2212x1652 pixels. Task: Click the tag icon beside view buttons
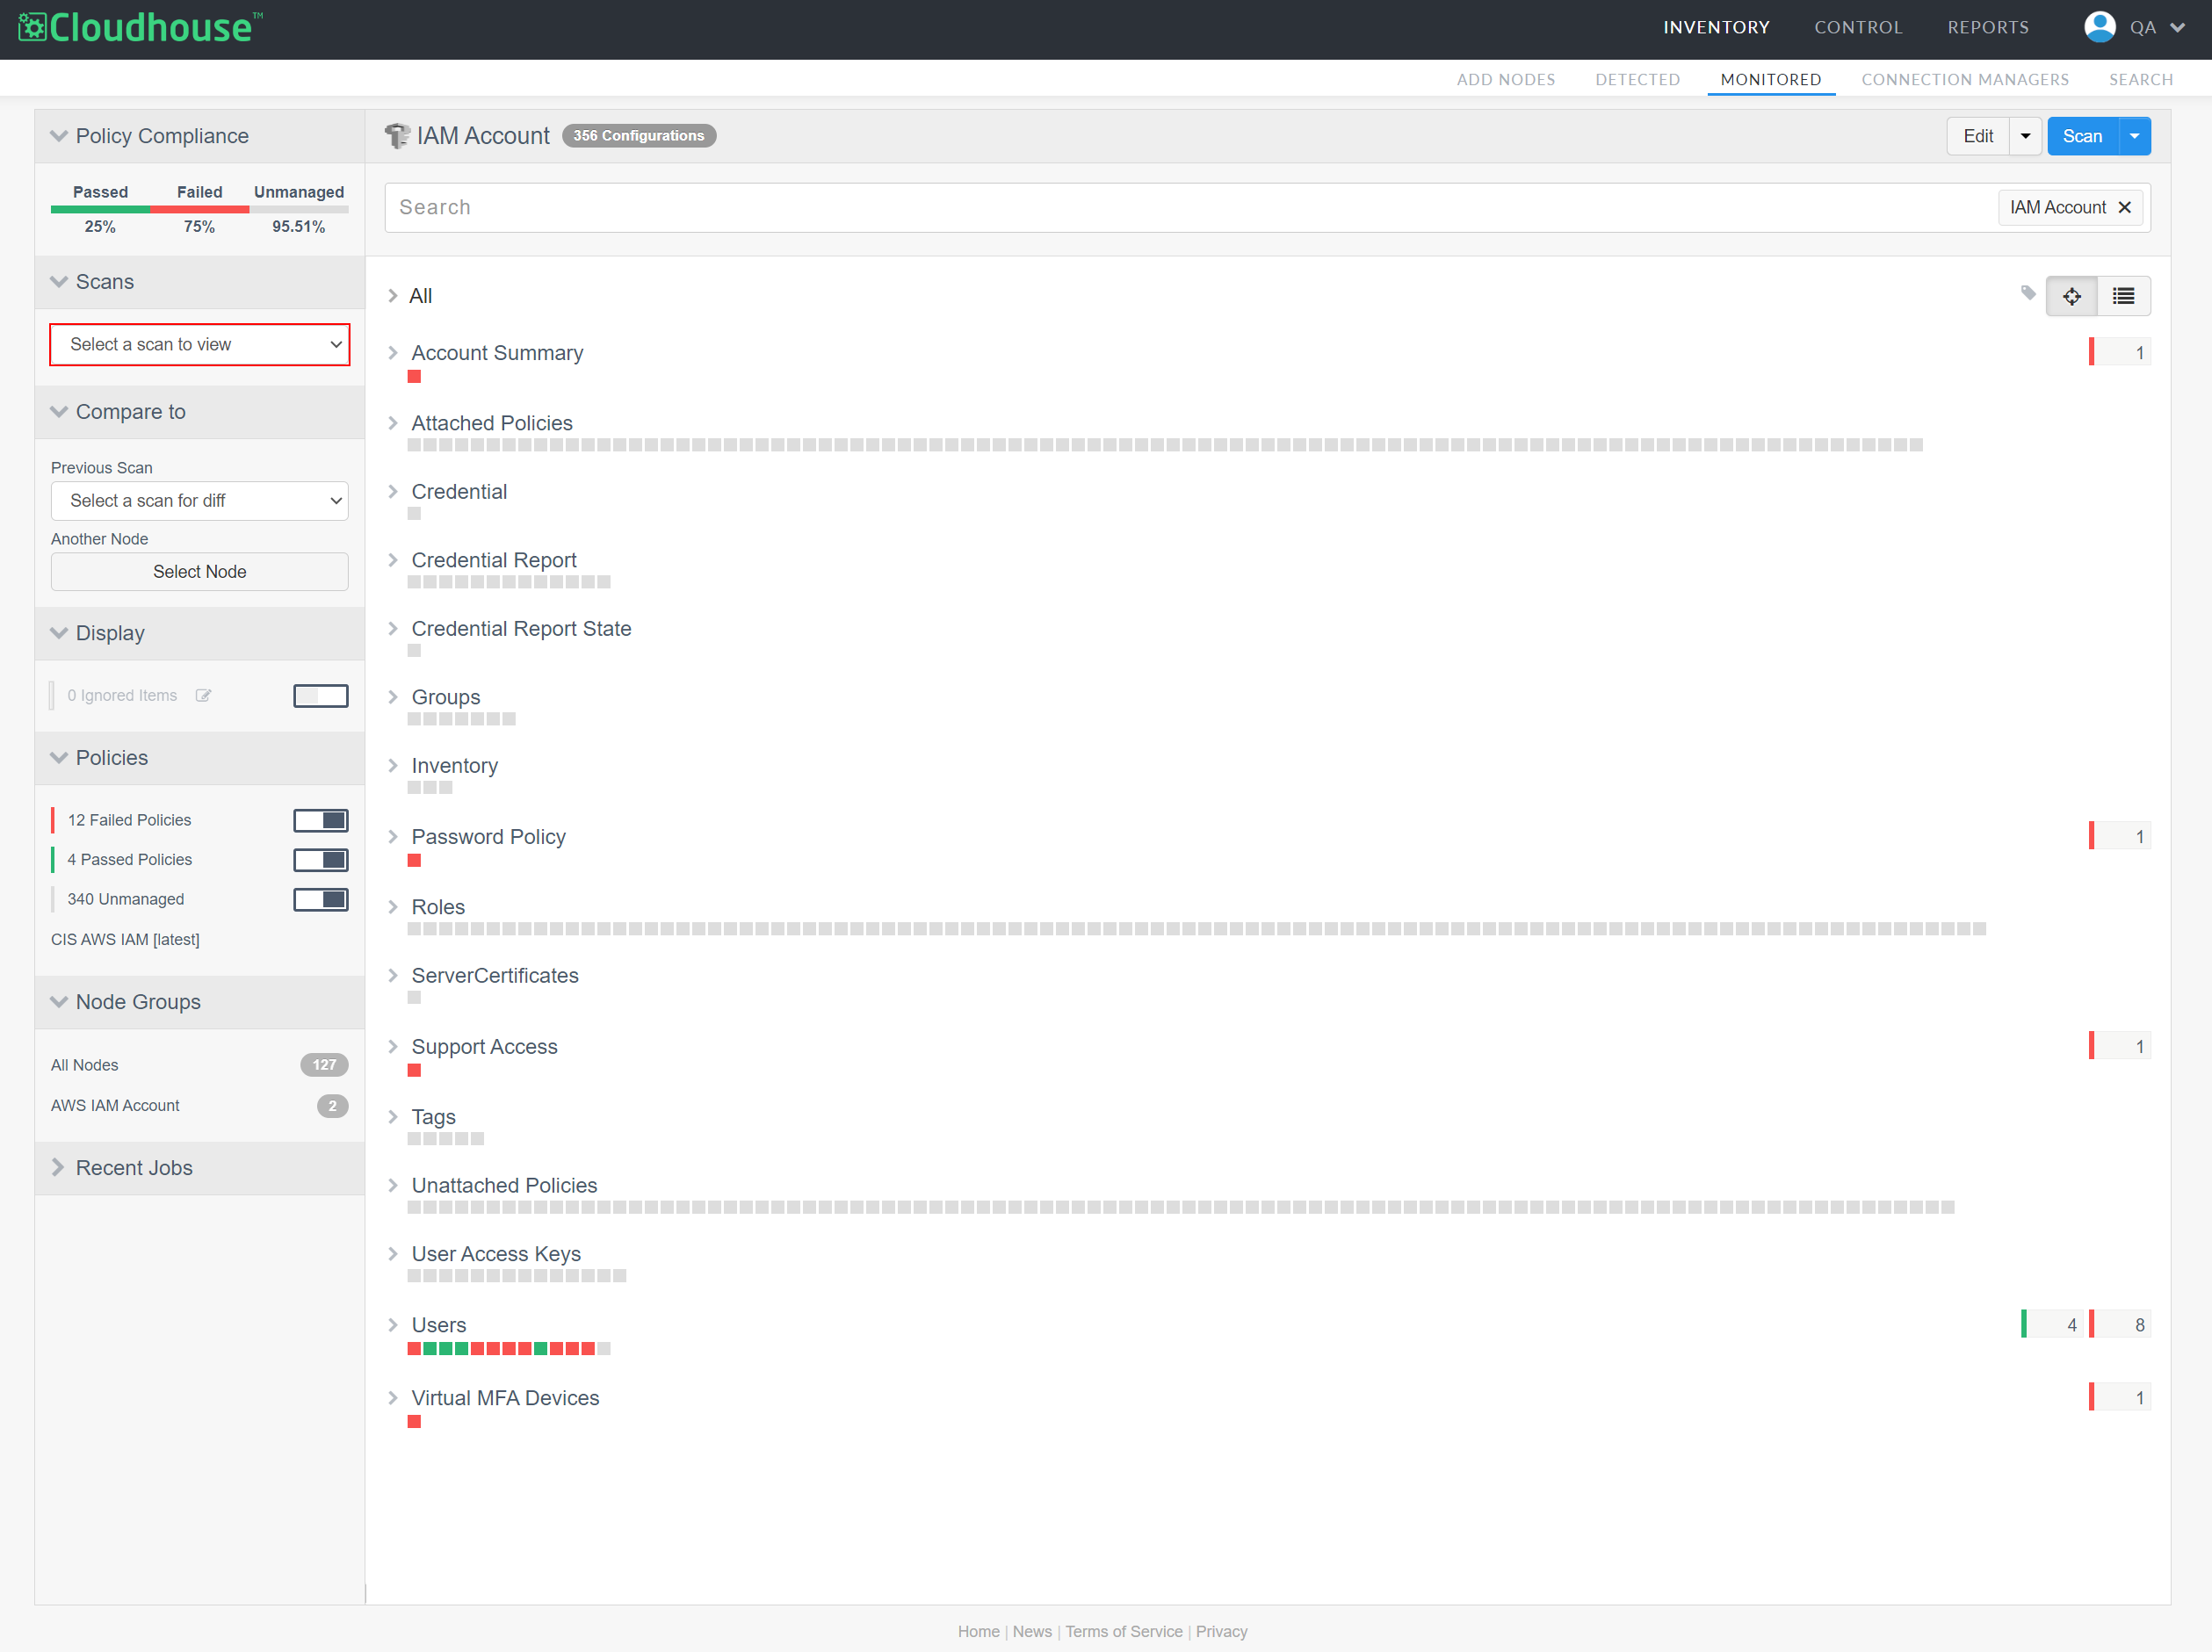point(2028,293)
